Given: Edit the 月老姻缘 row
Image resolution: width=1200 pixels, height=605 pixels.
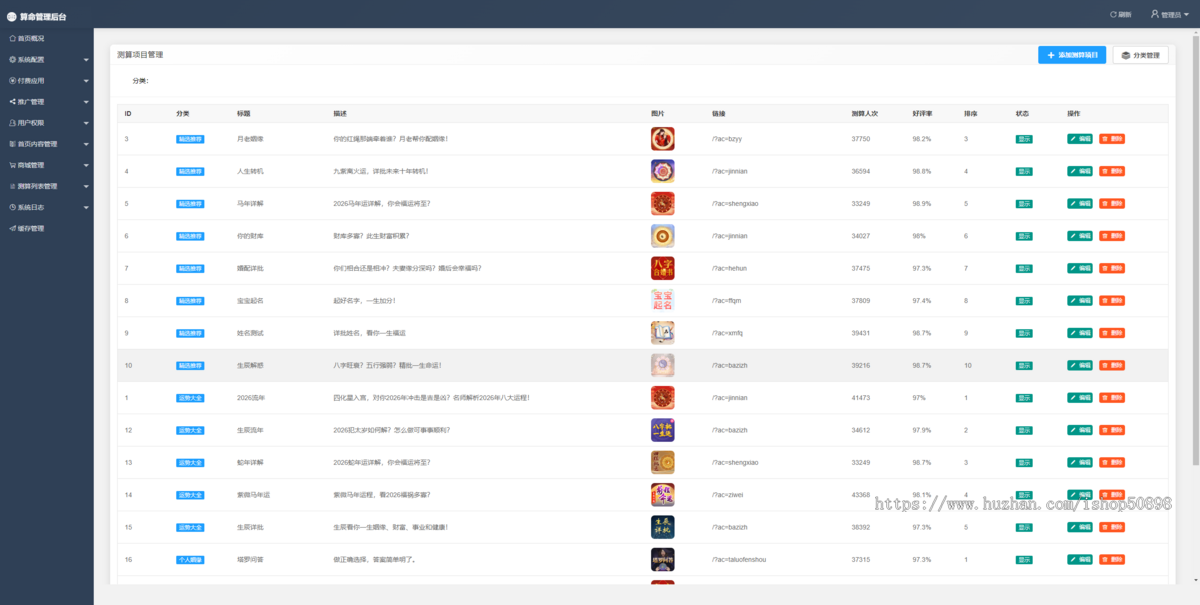Looking at the screenshot, I should pyautogui.click(x=1080, y=139).
